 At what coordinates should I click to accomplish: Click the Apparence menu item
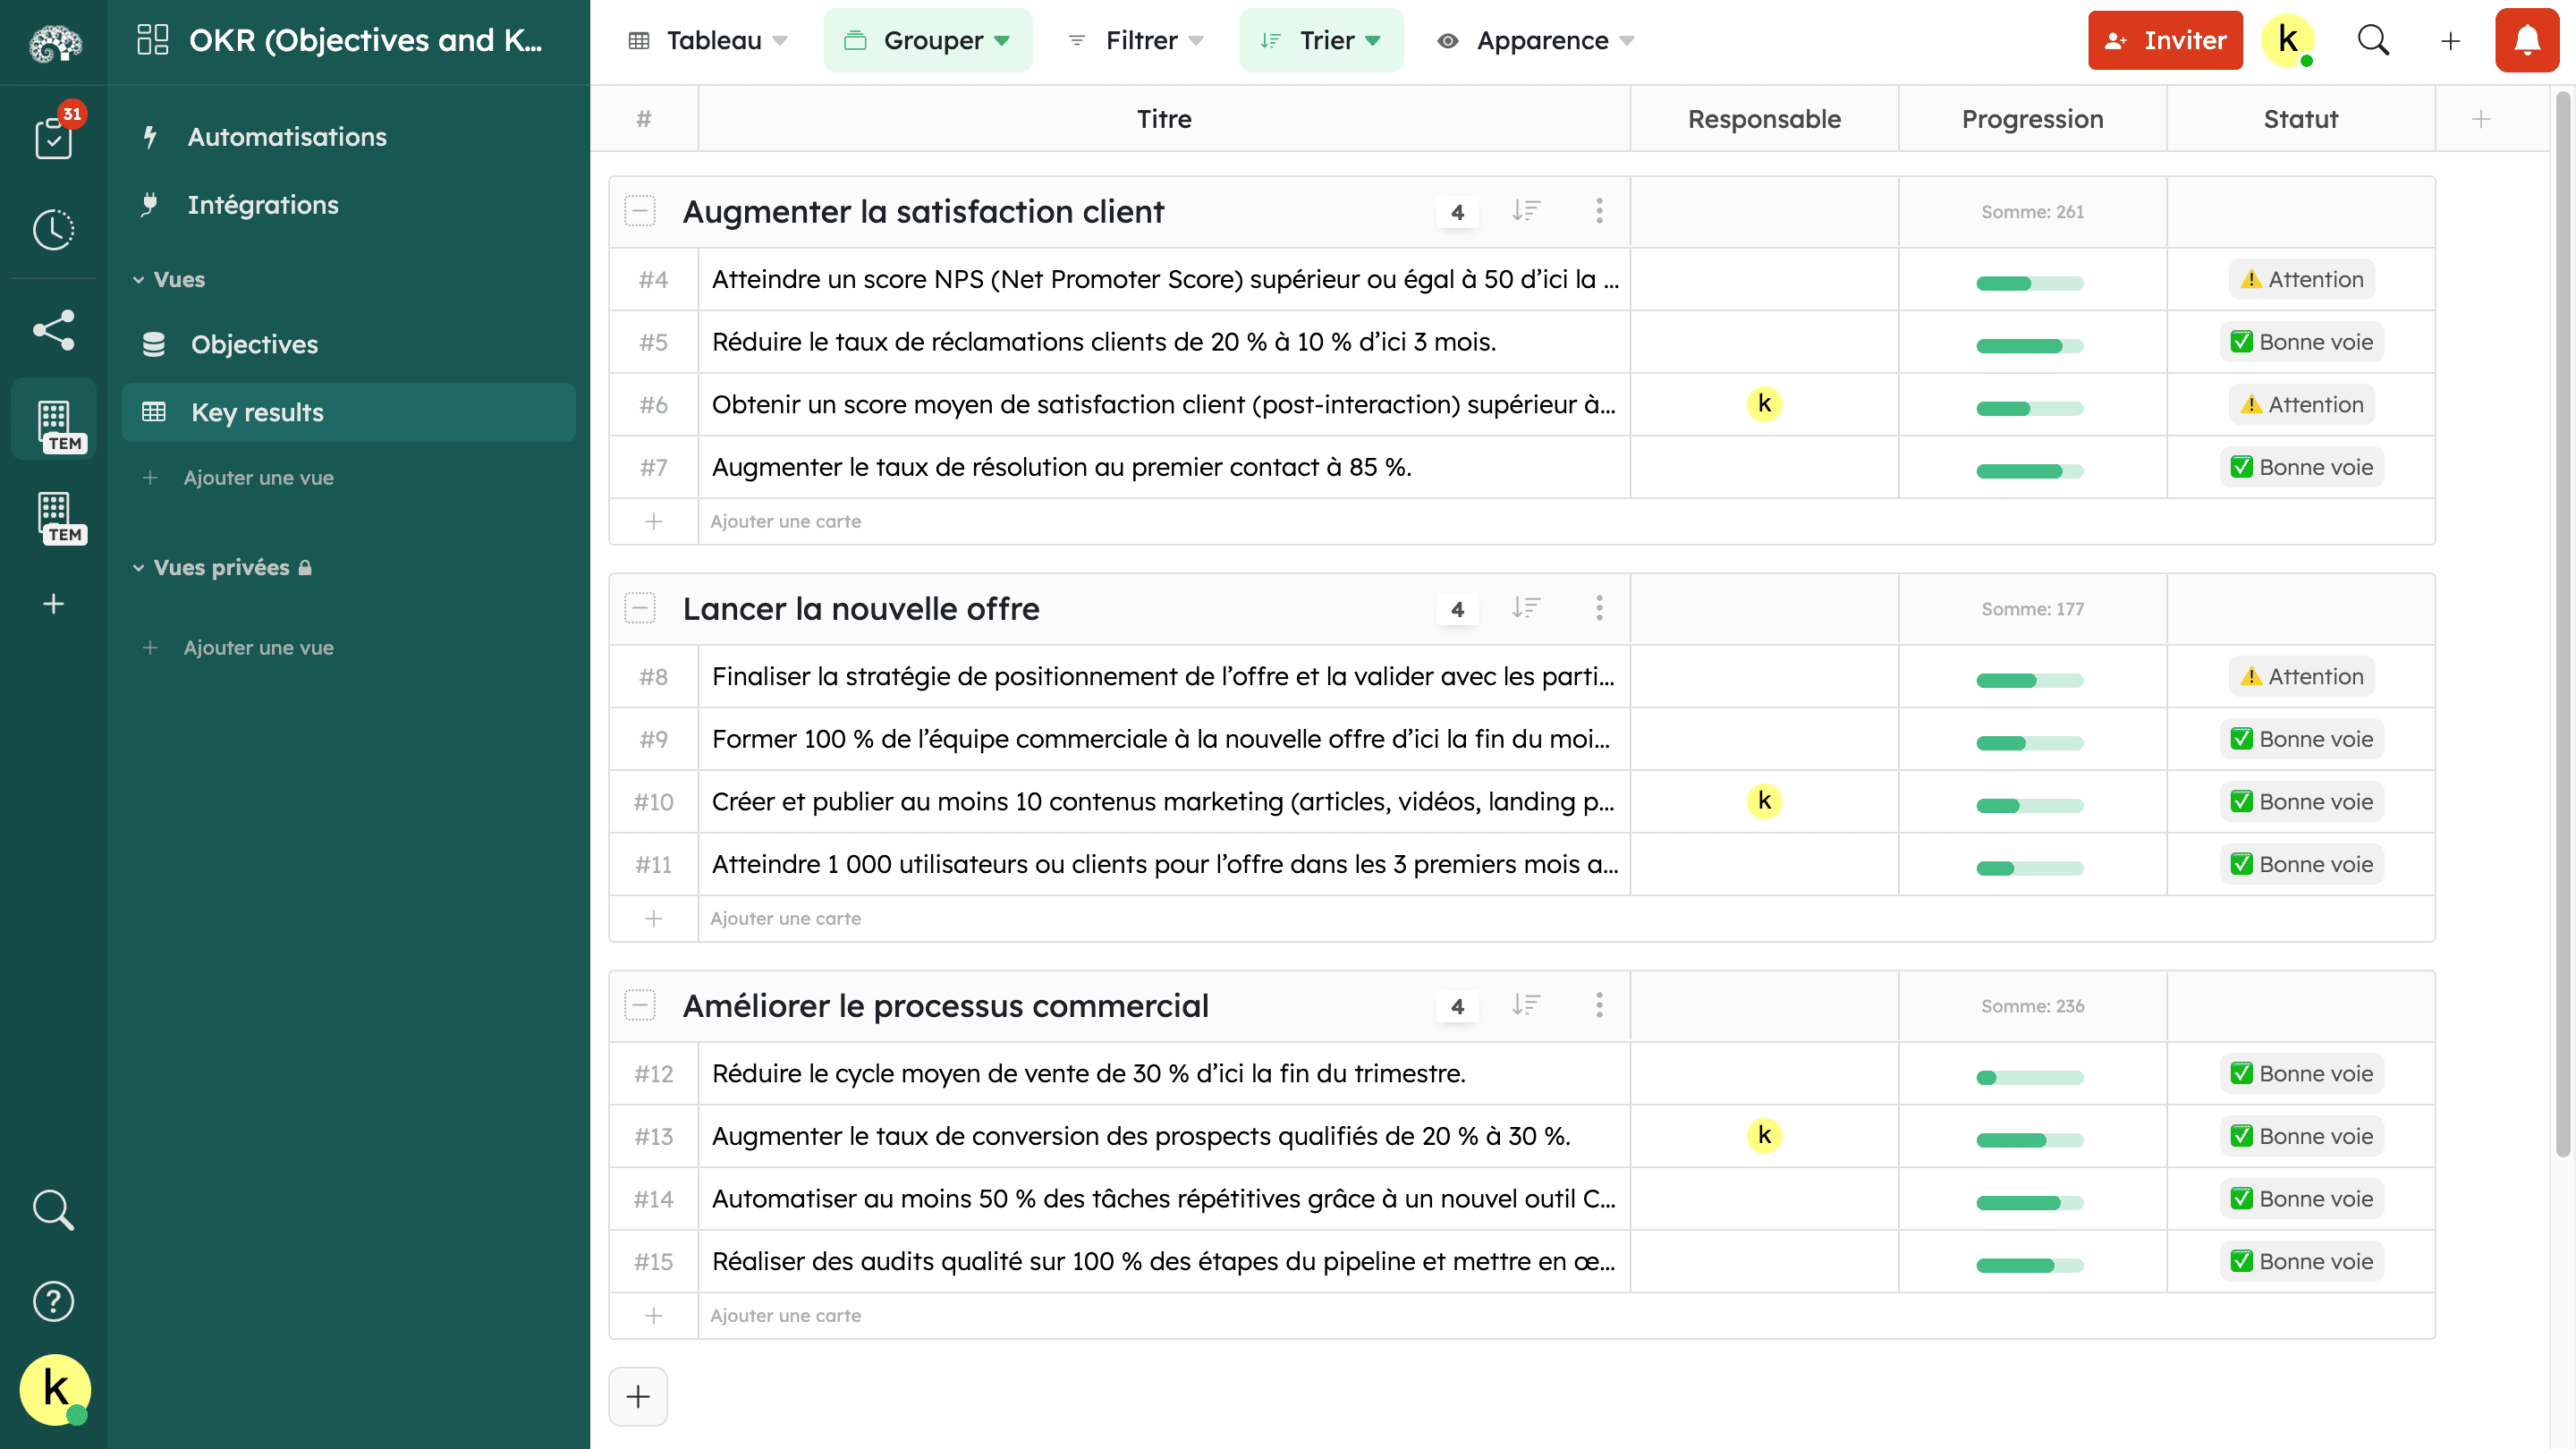coord(1539,39)
